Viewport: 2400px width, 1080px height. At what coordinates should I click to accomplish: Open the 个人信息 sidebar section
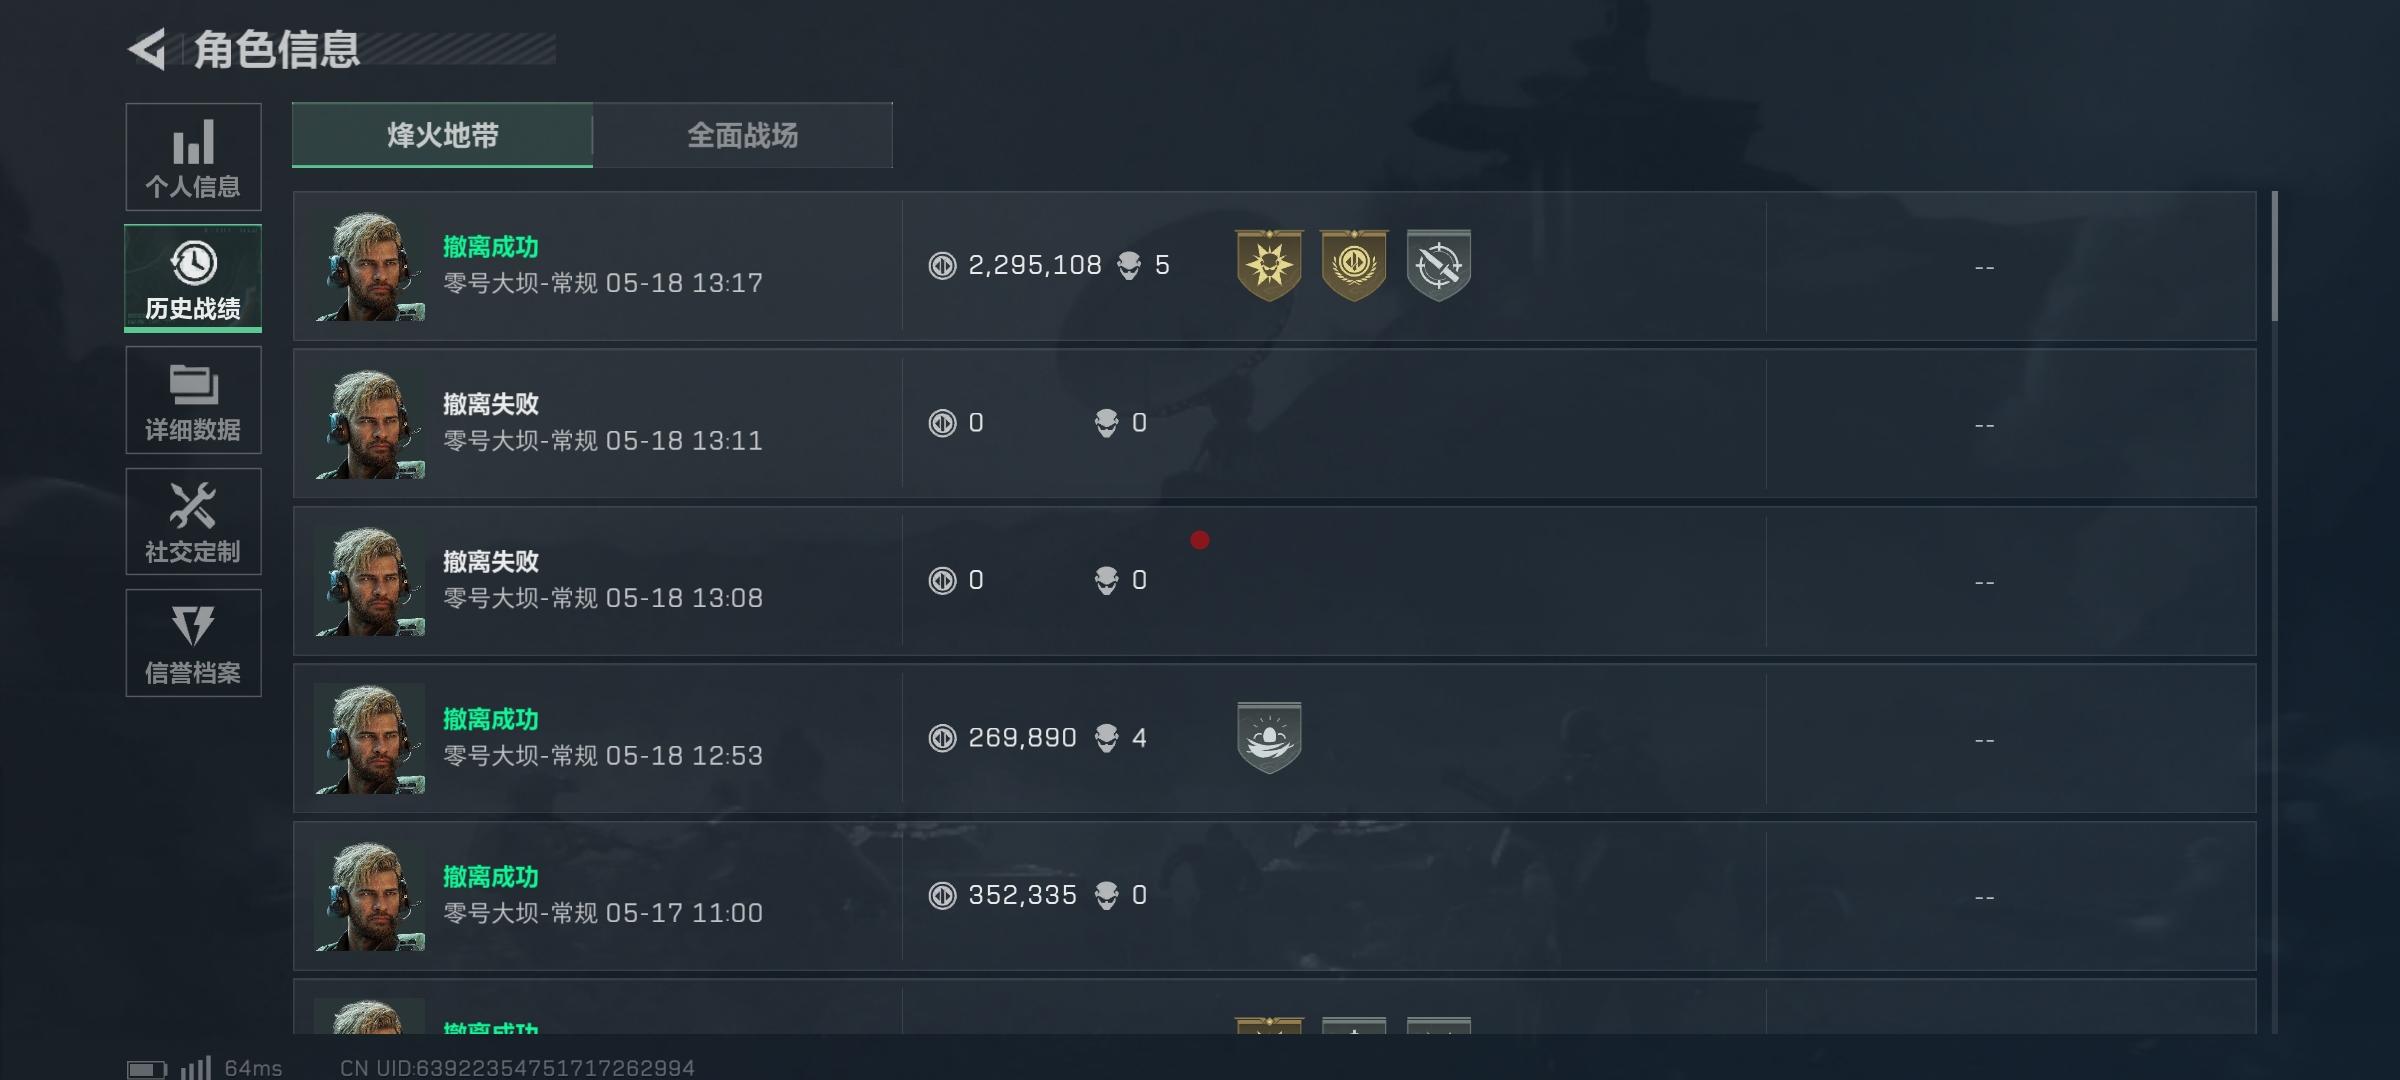coord(193,157)
